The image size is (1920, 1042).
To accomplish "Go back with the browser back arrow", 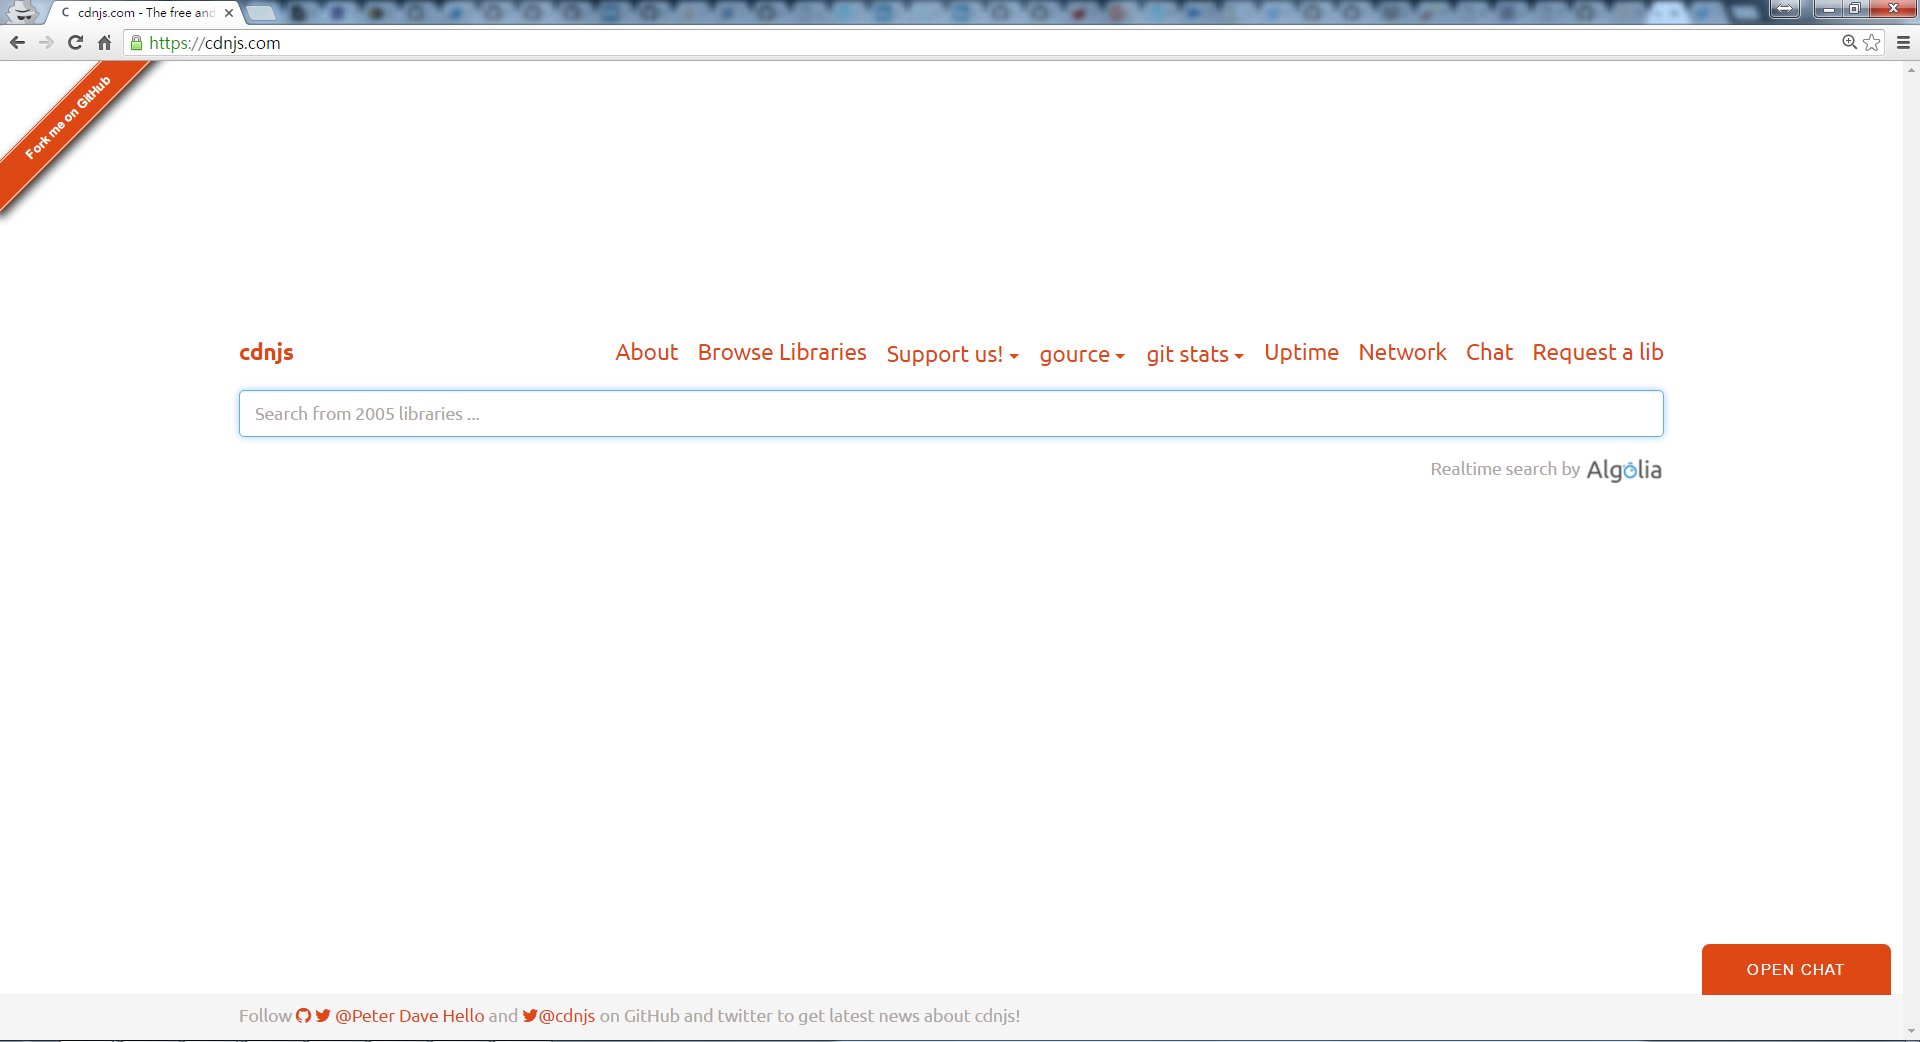I will pos(17,43).
